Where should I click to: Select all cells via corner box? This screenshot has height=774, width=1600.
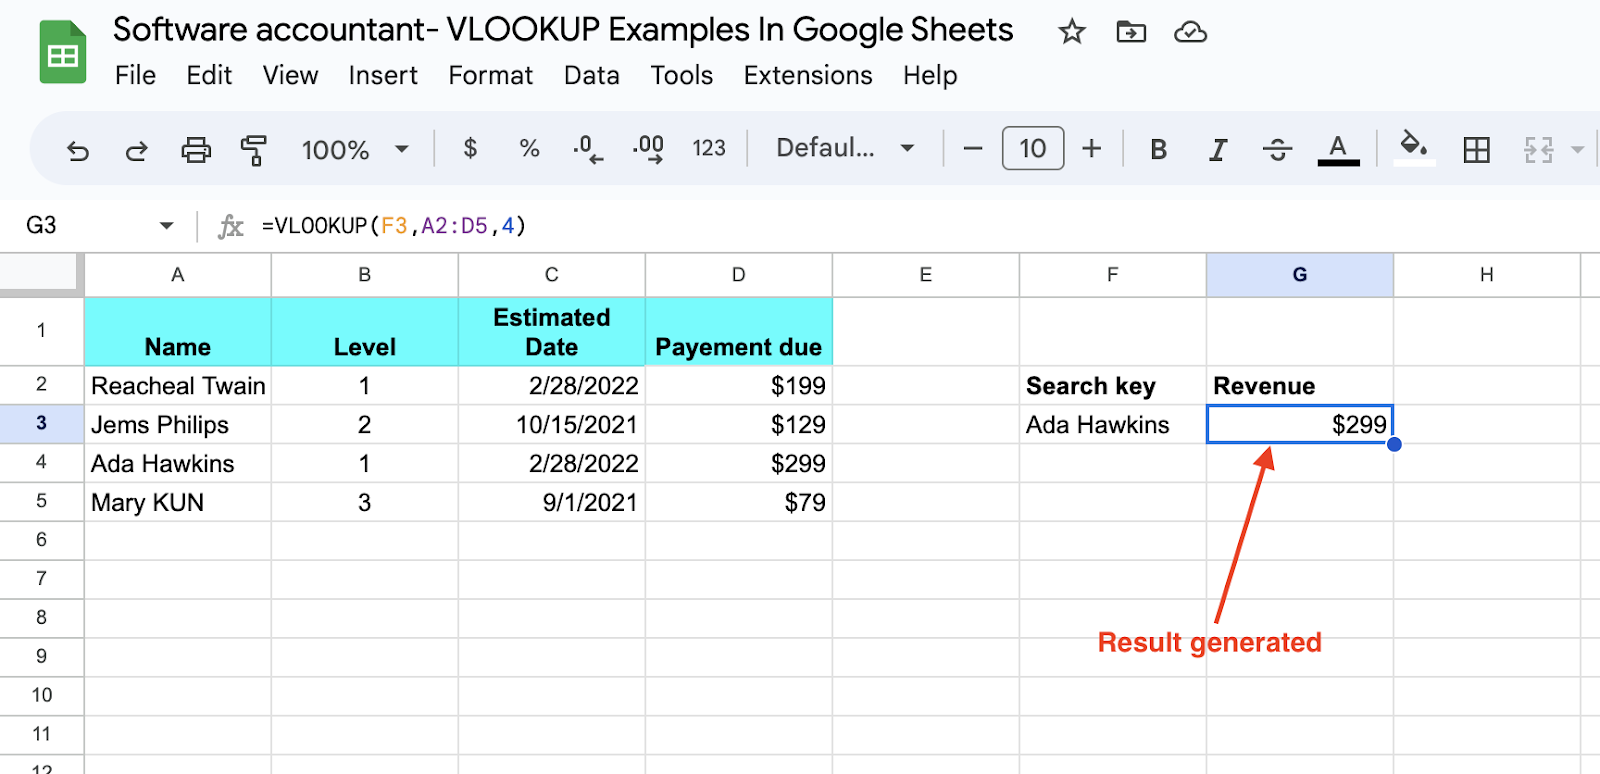point(41,274)
